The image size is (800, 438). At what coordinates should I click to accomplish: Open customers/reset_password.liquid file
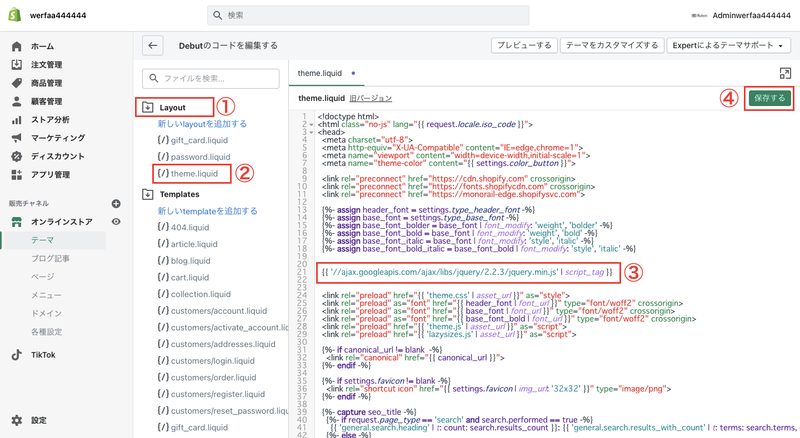pos(222,411)
